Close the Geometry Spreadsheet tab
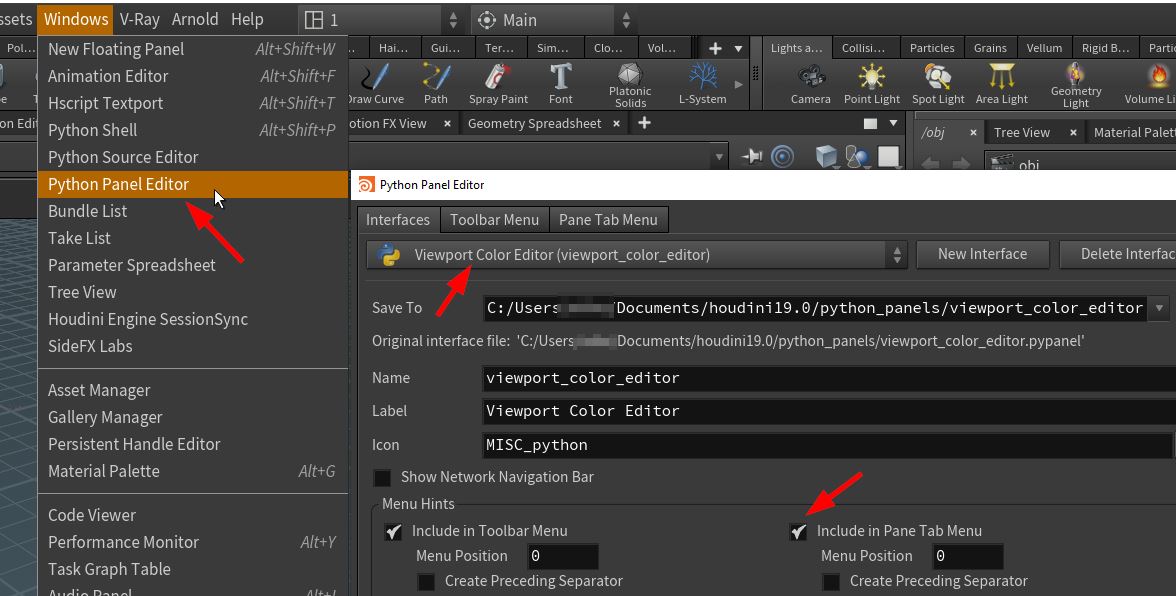 tap(616, 124)
